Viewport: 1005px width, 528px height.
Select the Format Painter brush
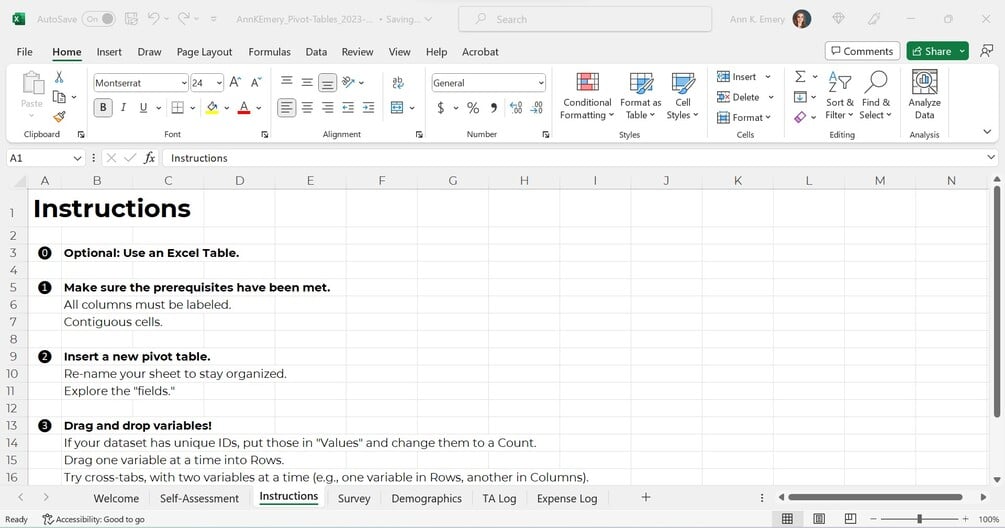(x=59, y=117)
